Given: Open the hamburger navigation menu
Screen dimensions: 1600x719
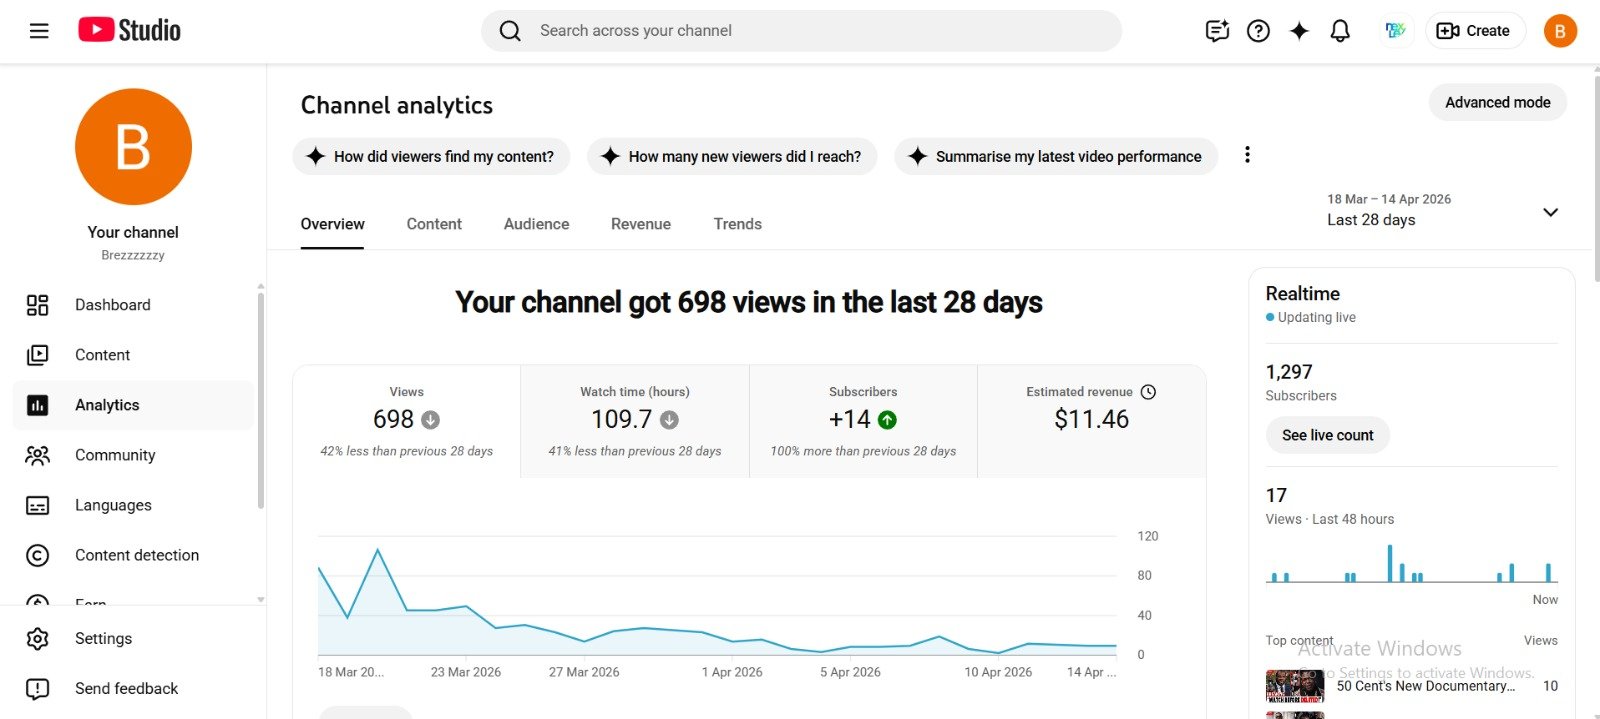Looking at the screenshot, I should 39,31.
